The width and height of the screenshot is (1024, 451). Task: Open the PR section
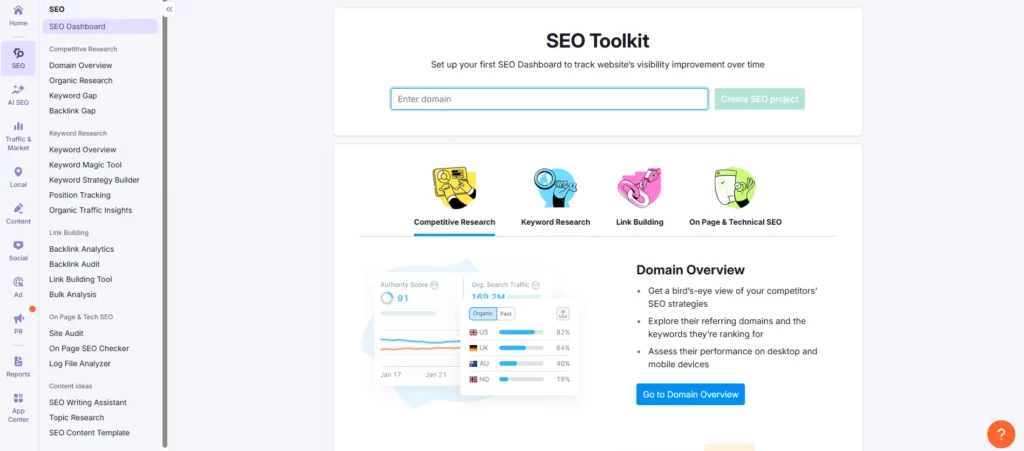[x=18, y=323]
